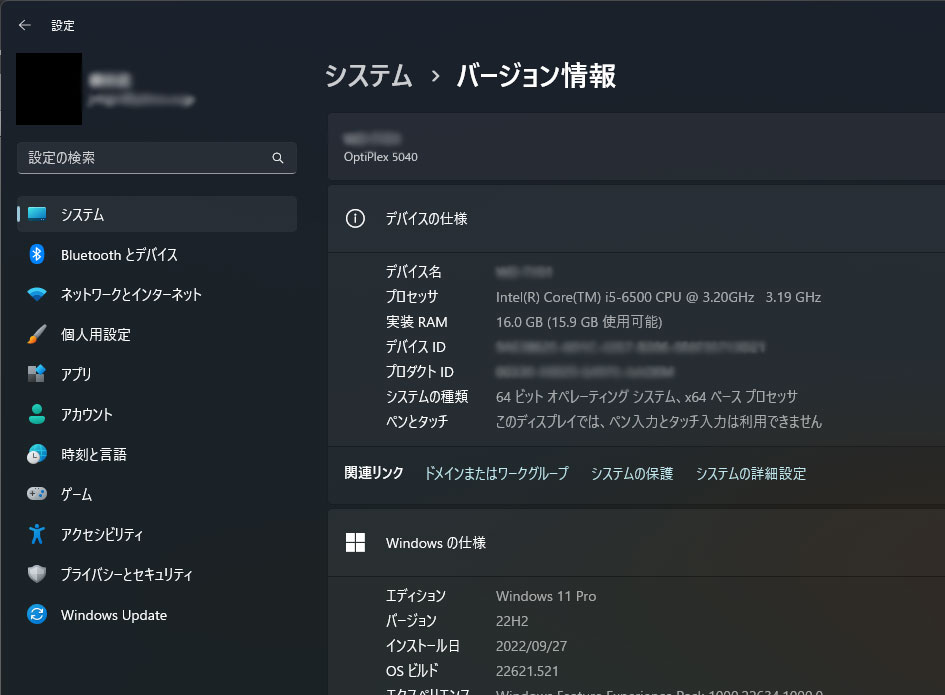Viewport: 945px width, 695px height.
Task: Click the info icon beside デバイスの仕様
Action: 355,218
